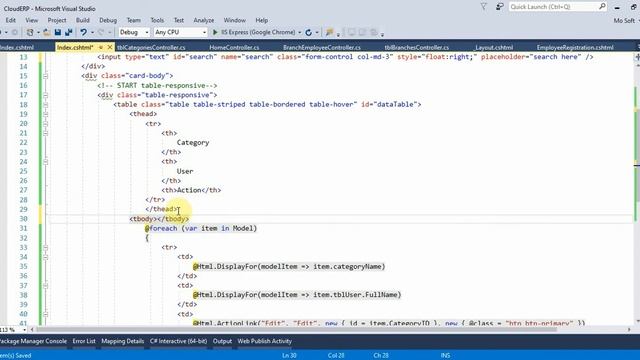The image size is (640, 360).
Task: Click the Send Feedback icon
Action: click(x=500, y=7)
